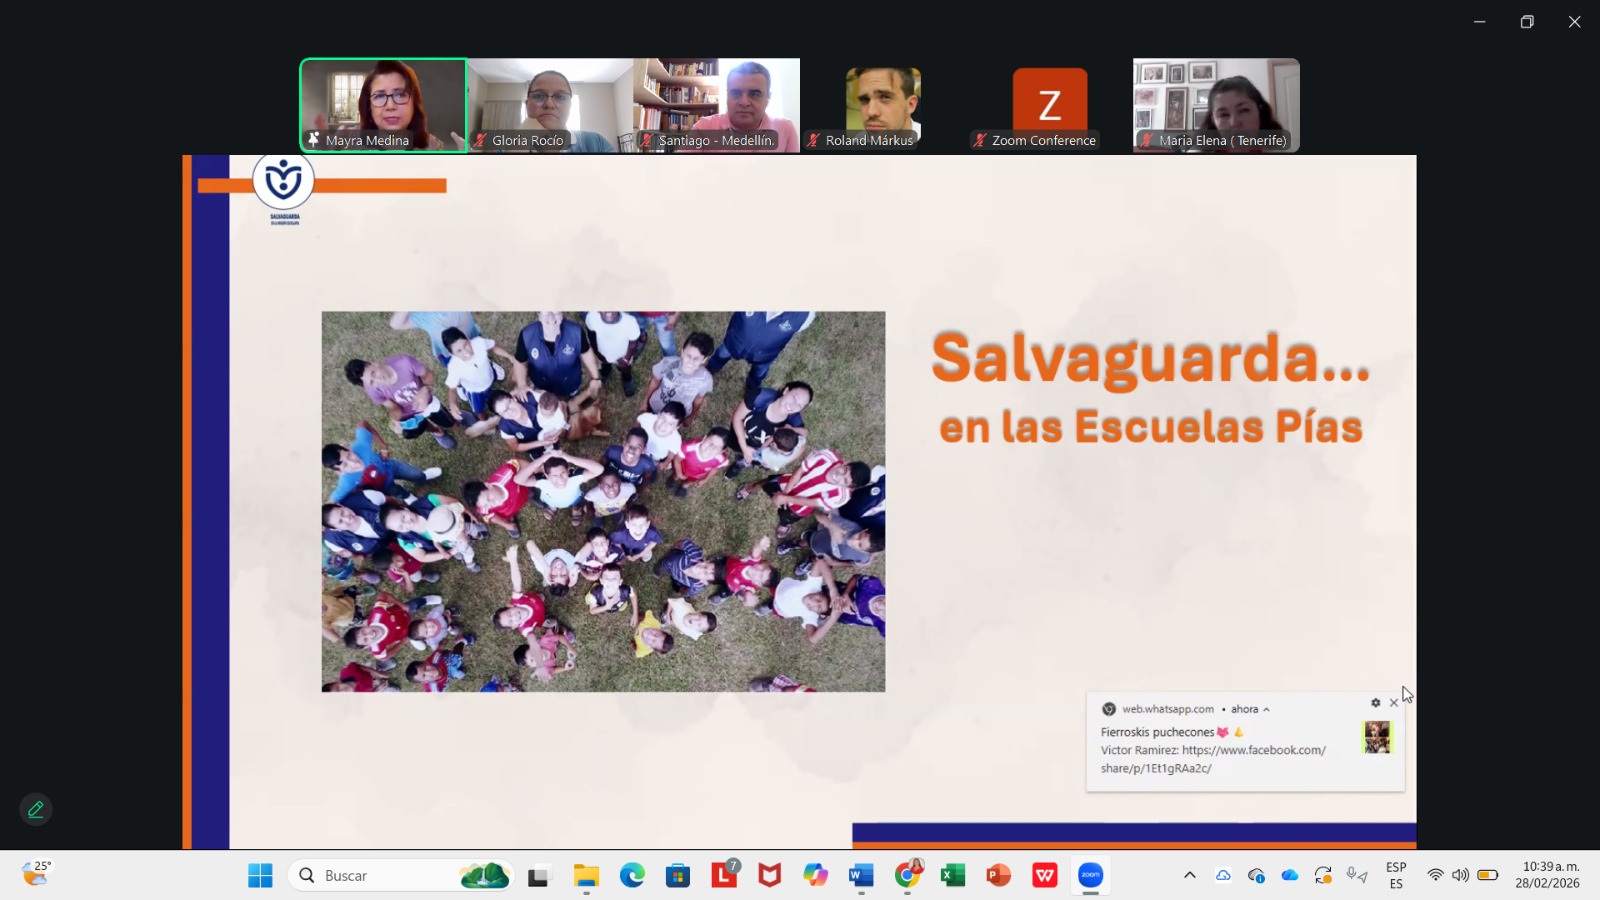Expand hidden system tray icons
Image resolution: width=1600 pixels, height=900 pixels.
(x=1189, y=876)
